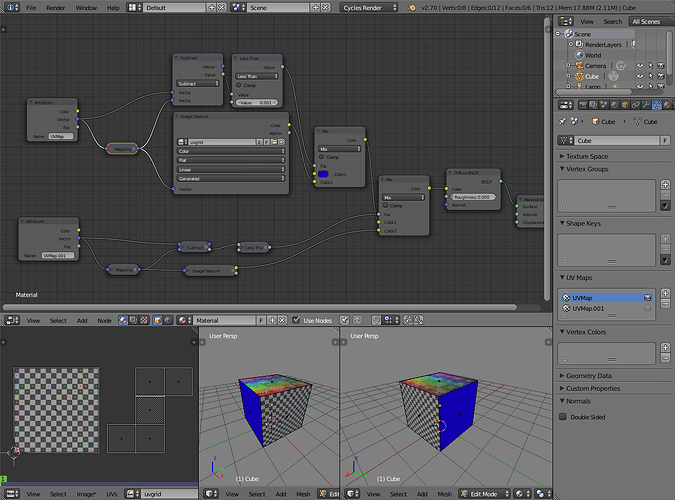The width and height of the screenshot is (675, 500).
Task: Open the Linear interpolation dropdown
Action: click(231, 169)
